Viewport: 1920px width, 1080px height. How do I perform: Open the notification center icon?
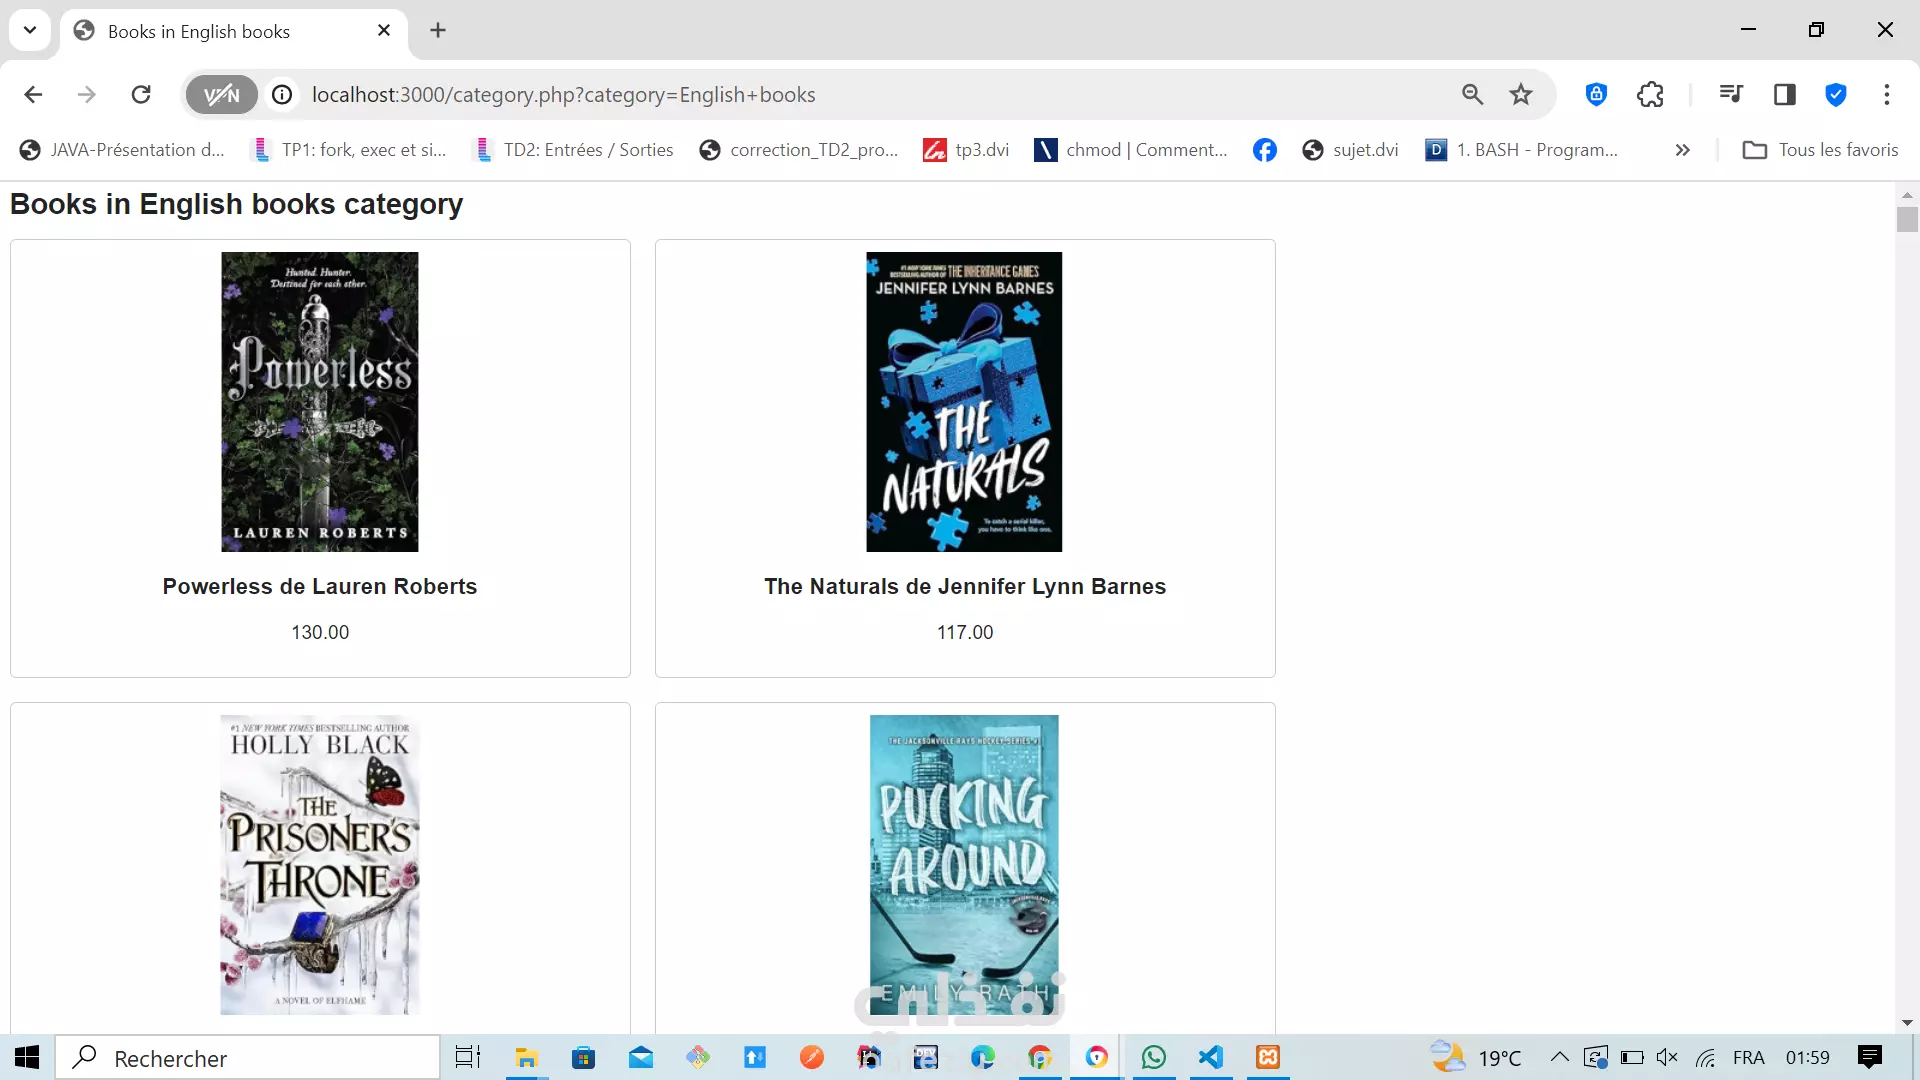(1870, 1058)
